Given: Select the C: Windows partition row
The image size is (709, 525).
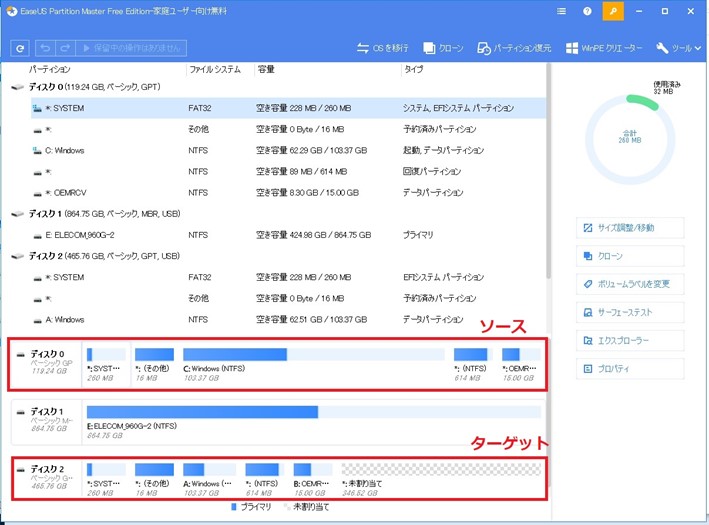Looking at the screenshot, I should 288,151.
